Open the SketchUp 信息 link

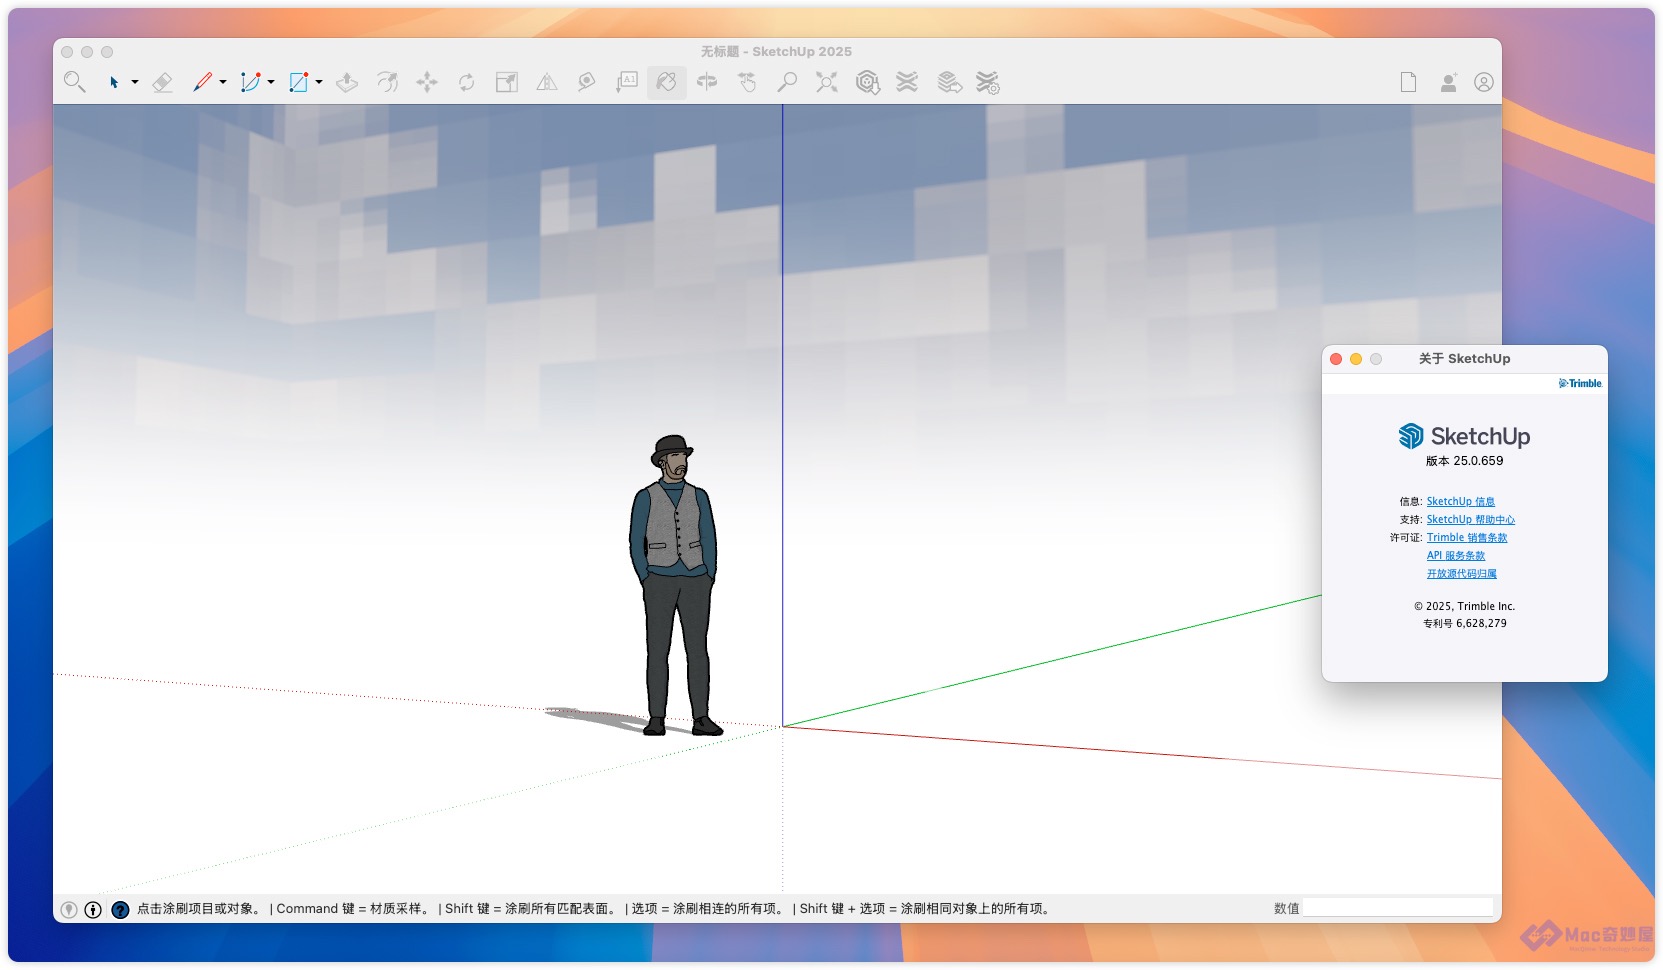click(x=1460, y=502)
